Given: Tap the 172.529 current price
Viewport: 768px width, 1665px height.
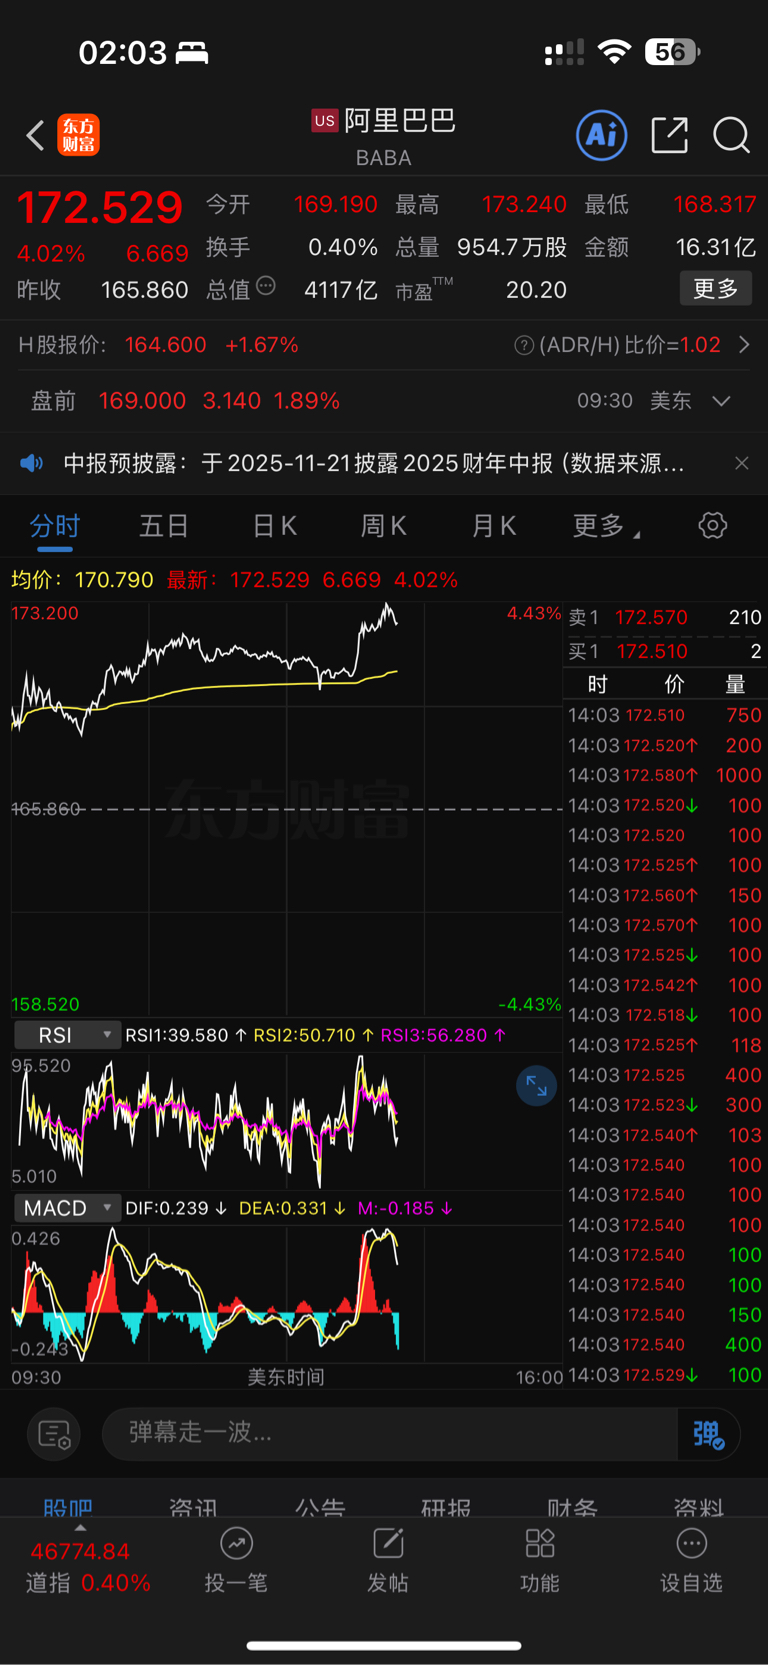Looking at the screenshot, I should [x=100, y=208].
